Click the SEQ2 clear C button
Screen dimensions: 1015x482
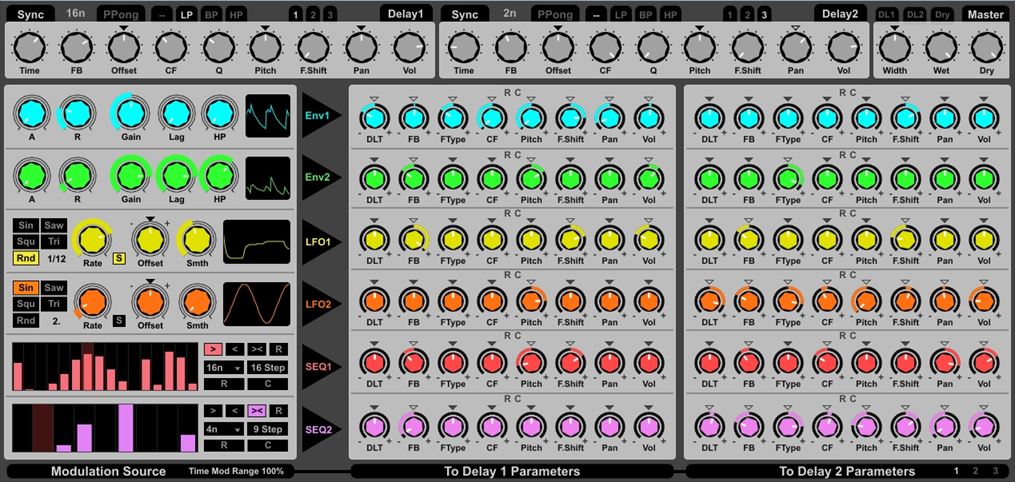tap(268, 445)
